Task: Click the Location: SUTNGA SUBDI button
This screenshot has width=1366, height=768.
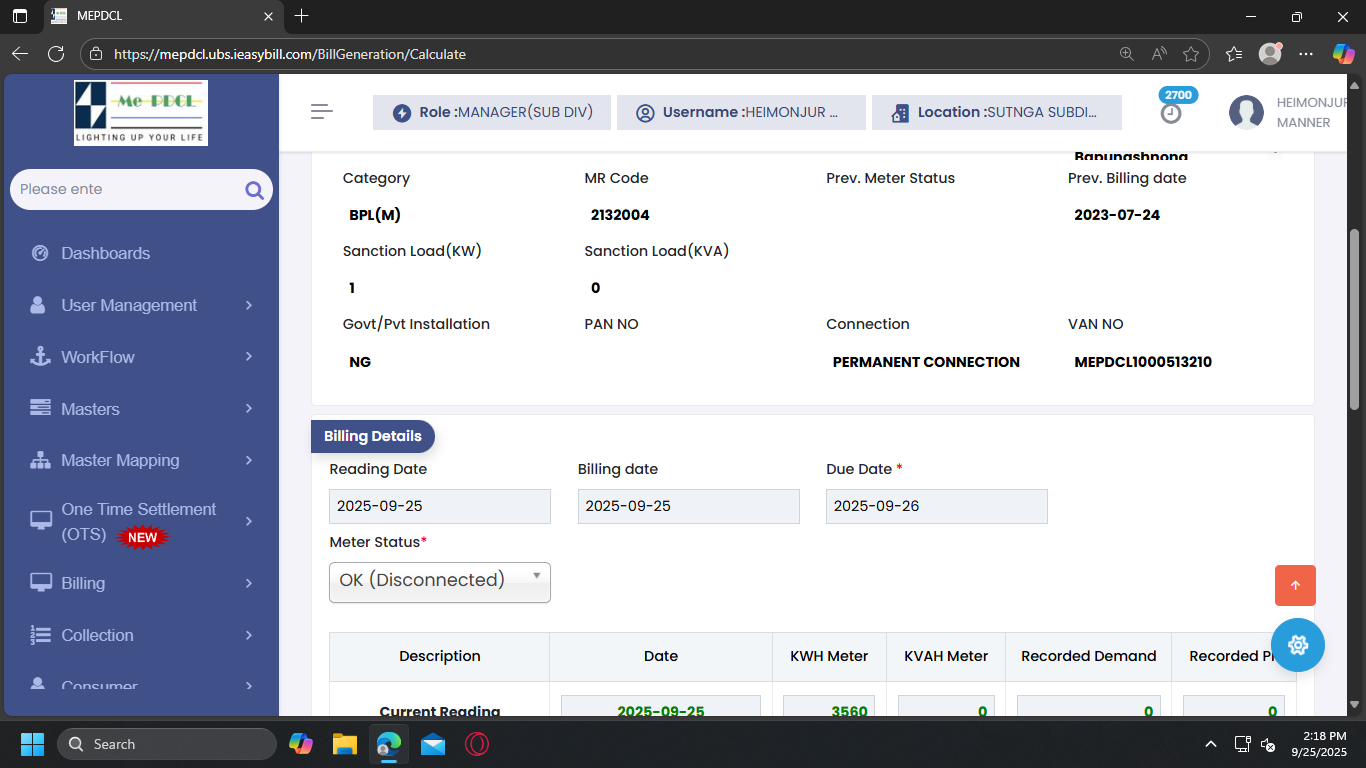Action: (997, 112)
